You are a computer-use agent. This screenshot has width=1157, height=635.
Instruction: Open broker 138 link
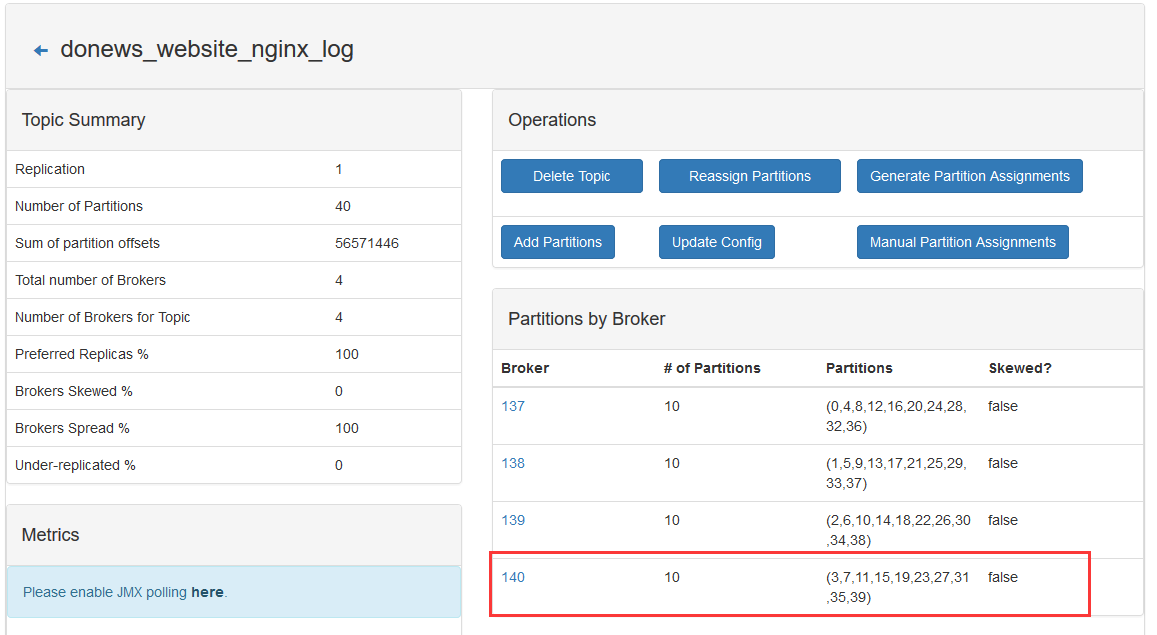(x=513, y=463)
